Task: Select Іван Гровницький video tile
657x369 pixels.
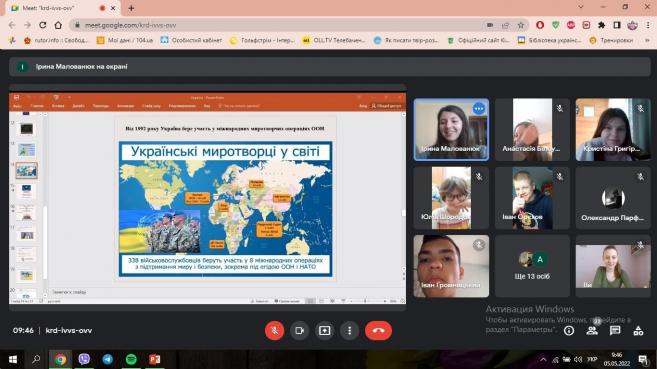Action: coord(451,266)
